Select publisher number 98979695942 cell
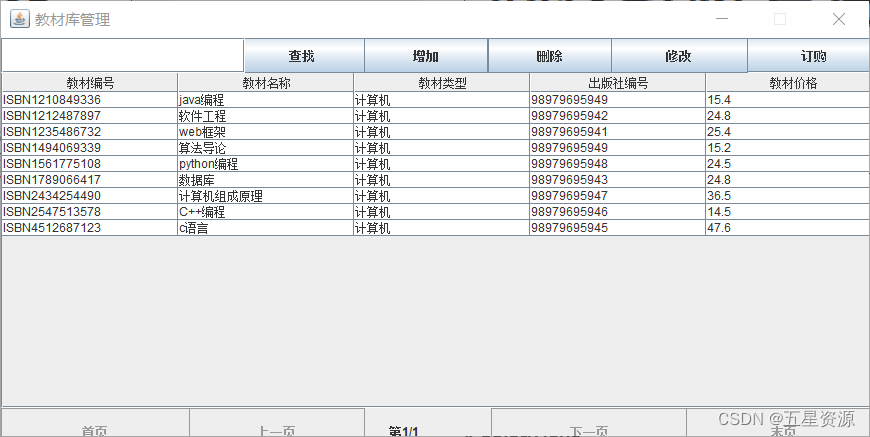The width and height of the screenshot is (870, 437). point(618,116)
